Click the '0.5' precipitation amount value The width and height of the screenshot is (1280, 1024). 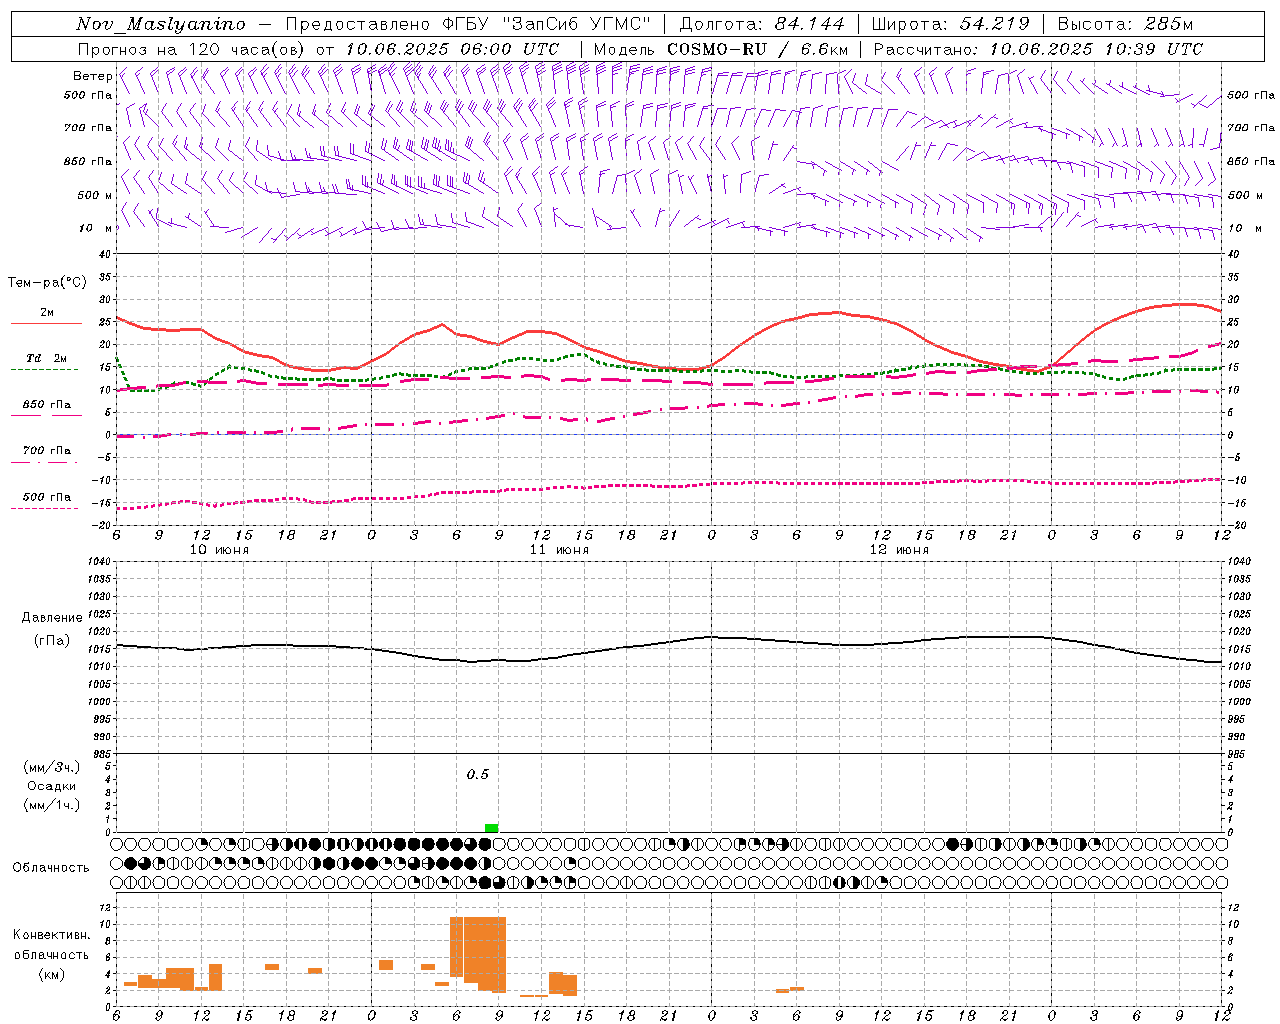coord(478,775)
